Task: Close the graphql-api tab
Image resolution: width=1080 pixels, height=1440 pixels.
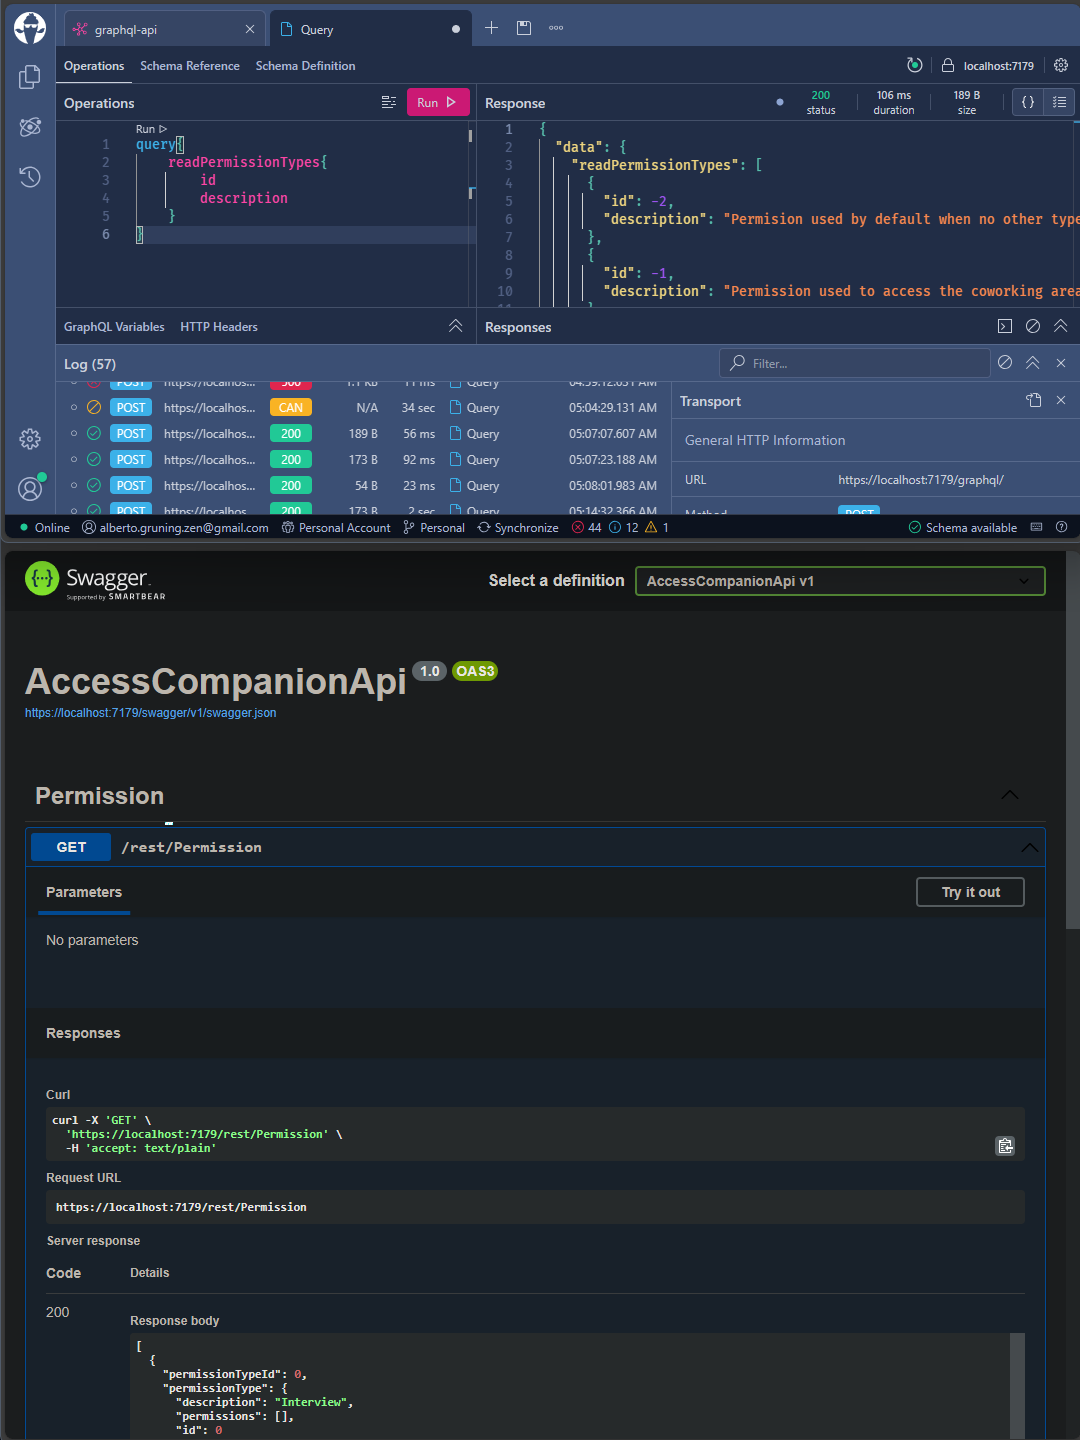Action: (250, 29)
